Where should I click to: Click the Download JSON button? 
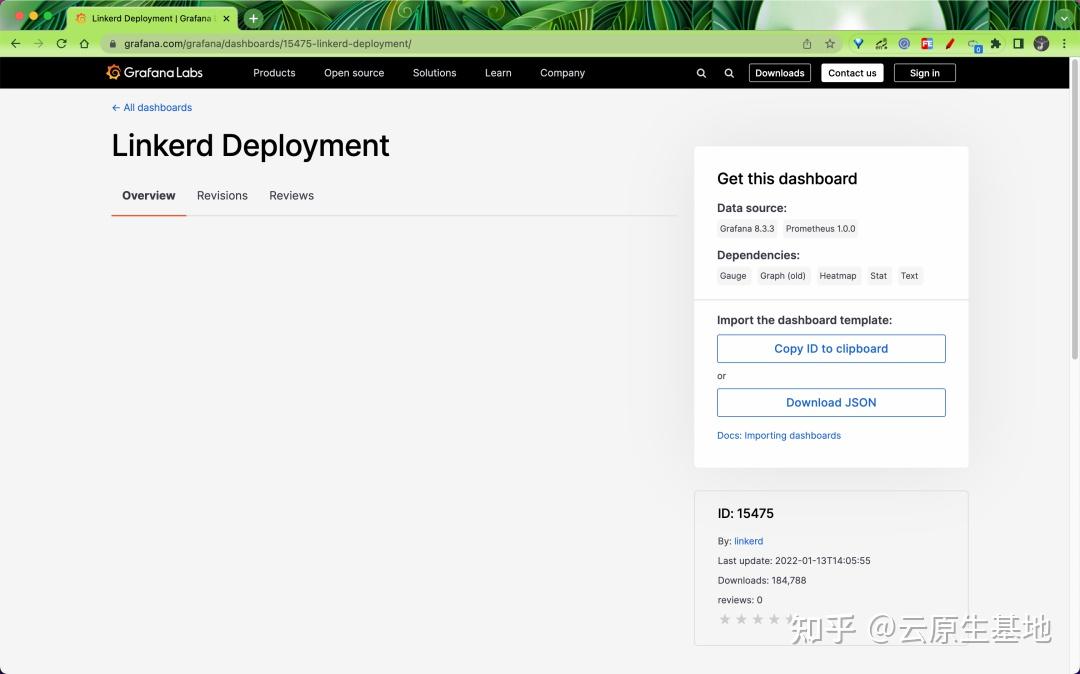tap(831, 402)
